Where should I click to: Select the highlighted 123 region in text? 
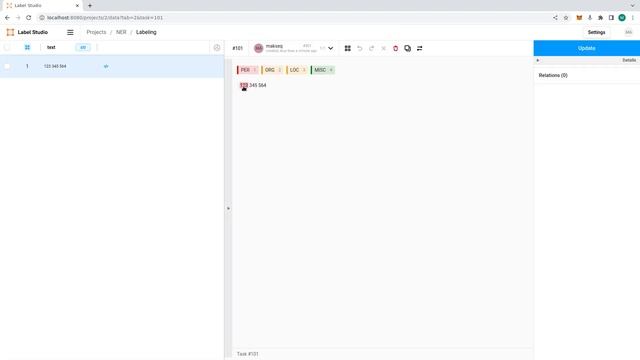(244, 85)
